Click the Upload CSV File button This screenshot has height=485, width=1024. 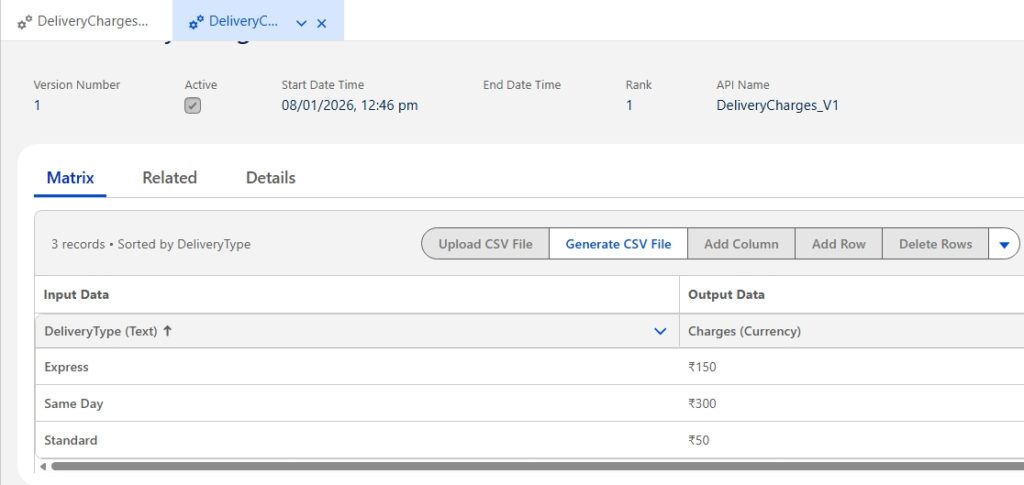tap(485, 244)
